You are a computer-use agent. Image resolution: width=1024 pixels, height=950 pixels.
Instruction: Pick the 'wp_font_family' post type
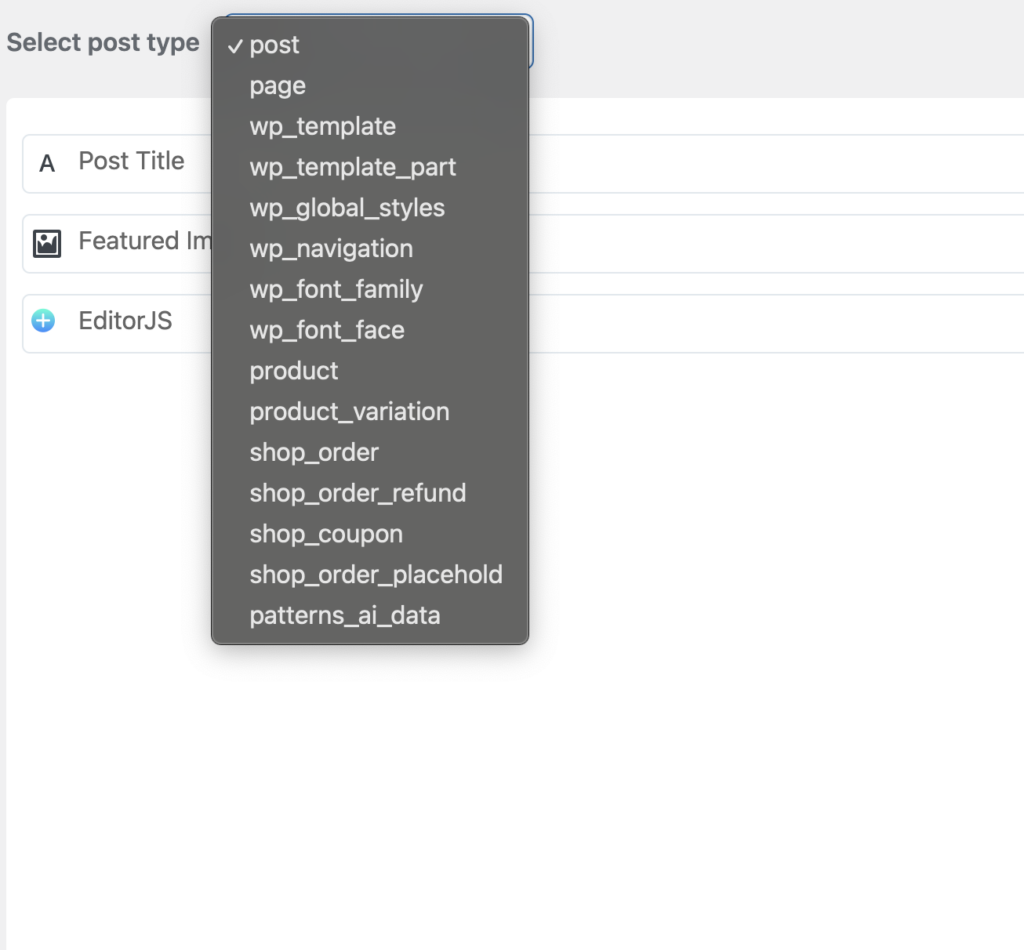click(x=336, y=290)
